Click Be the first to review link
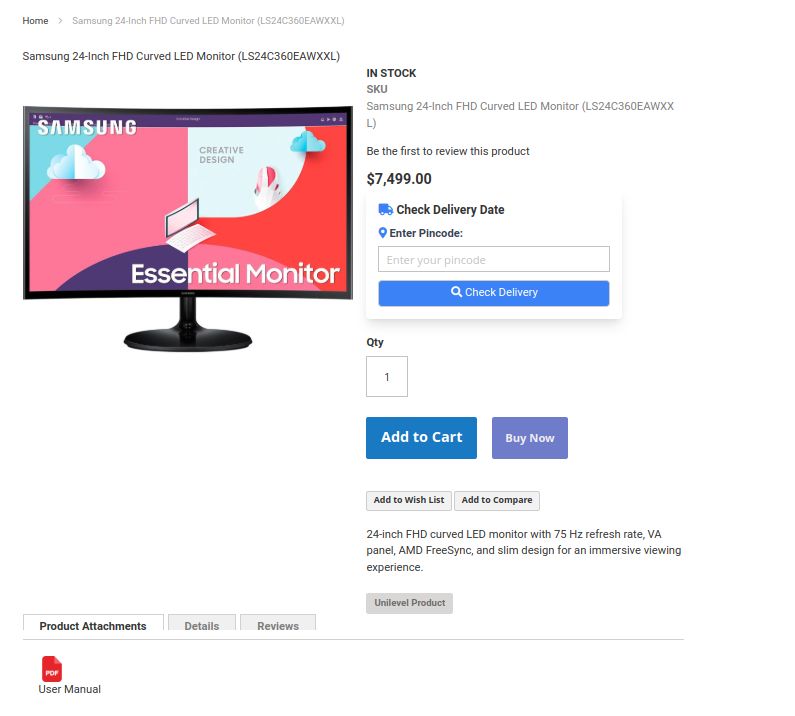Viewport: 795px width, 716px height. pos(448,151)
